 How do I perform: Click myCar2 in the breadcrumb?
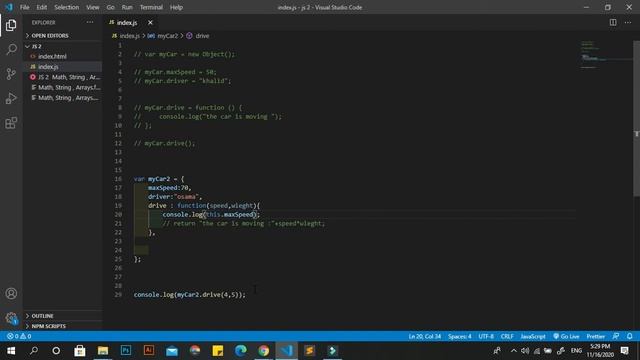point(167,36)
